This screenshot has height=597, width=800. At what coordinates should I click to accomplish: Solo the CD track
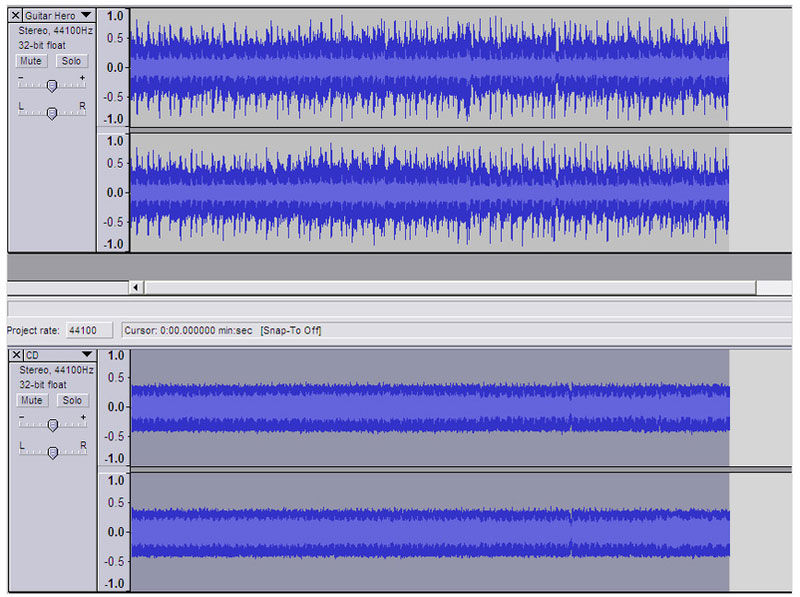coord(72,400)
